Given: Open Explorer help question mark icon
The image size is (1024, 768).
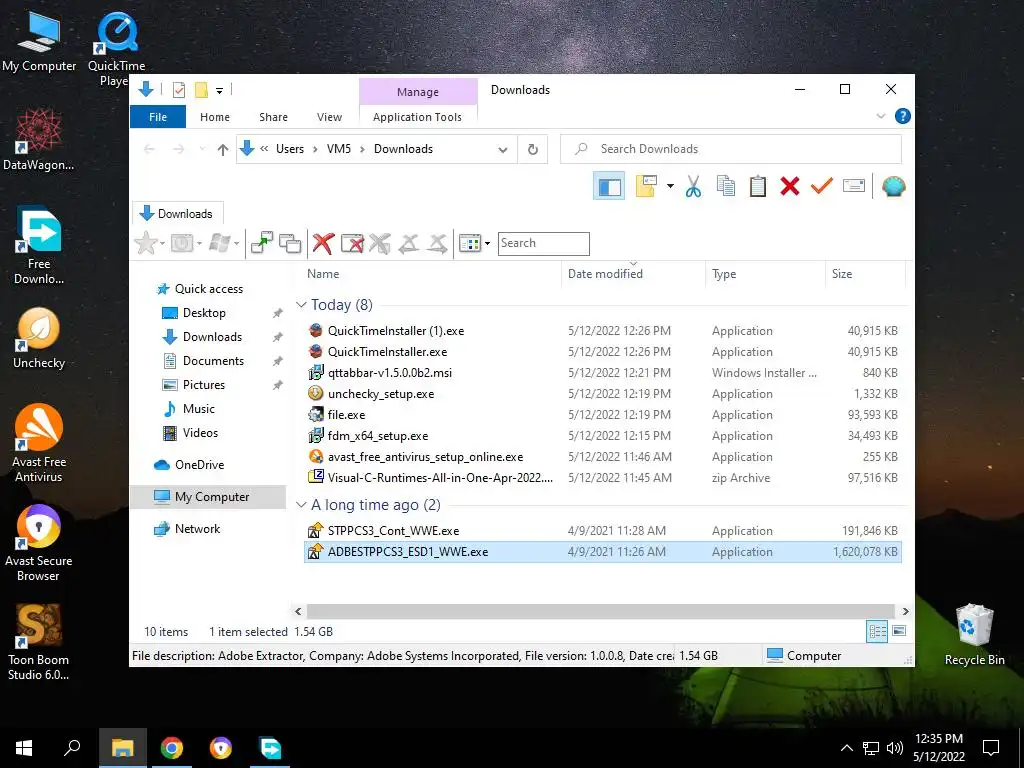Looking at the screenshot, I should 903,116.
